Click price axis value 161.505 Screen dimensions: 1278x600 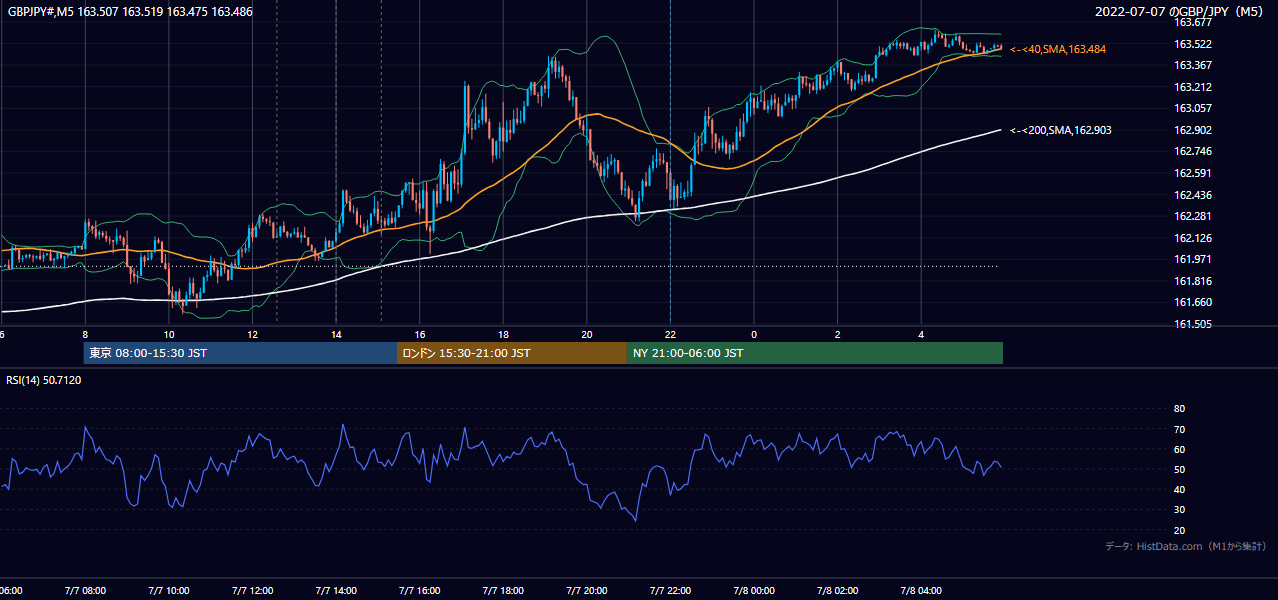click(x=1192, y=324)
